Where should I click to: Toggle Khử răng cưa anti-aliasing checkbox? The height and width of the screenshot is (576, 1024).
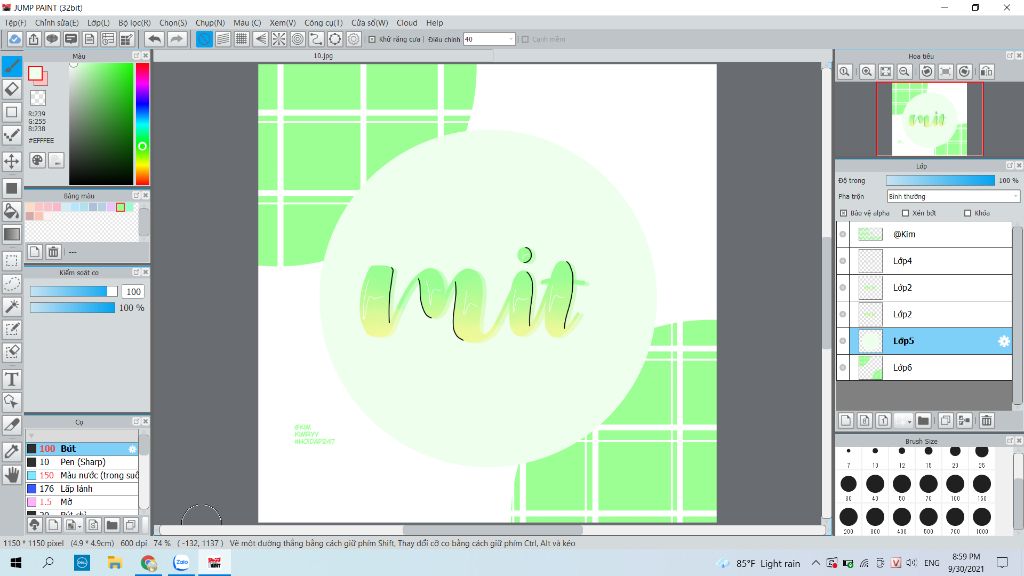pyautogui.click(x=372, y=39)
